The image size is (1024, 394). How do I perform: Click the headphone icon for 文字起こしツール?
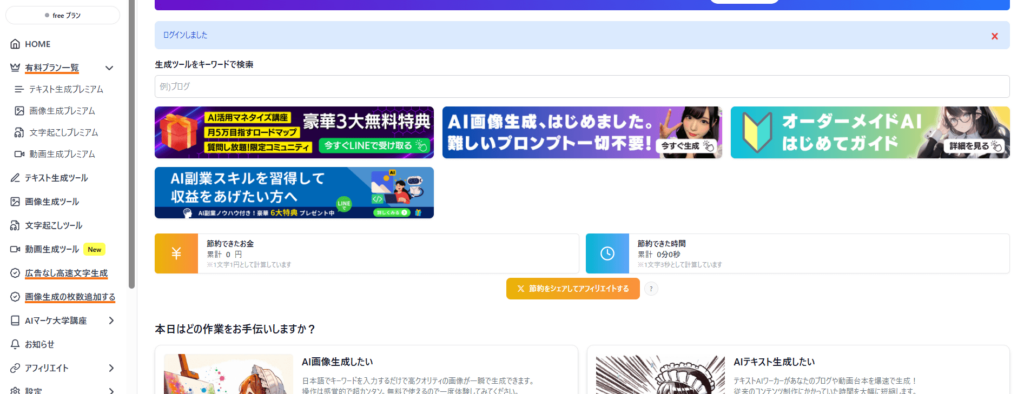15,225
